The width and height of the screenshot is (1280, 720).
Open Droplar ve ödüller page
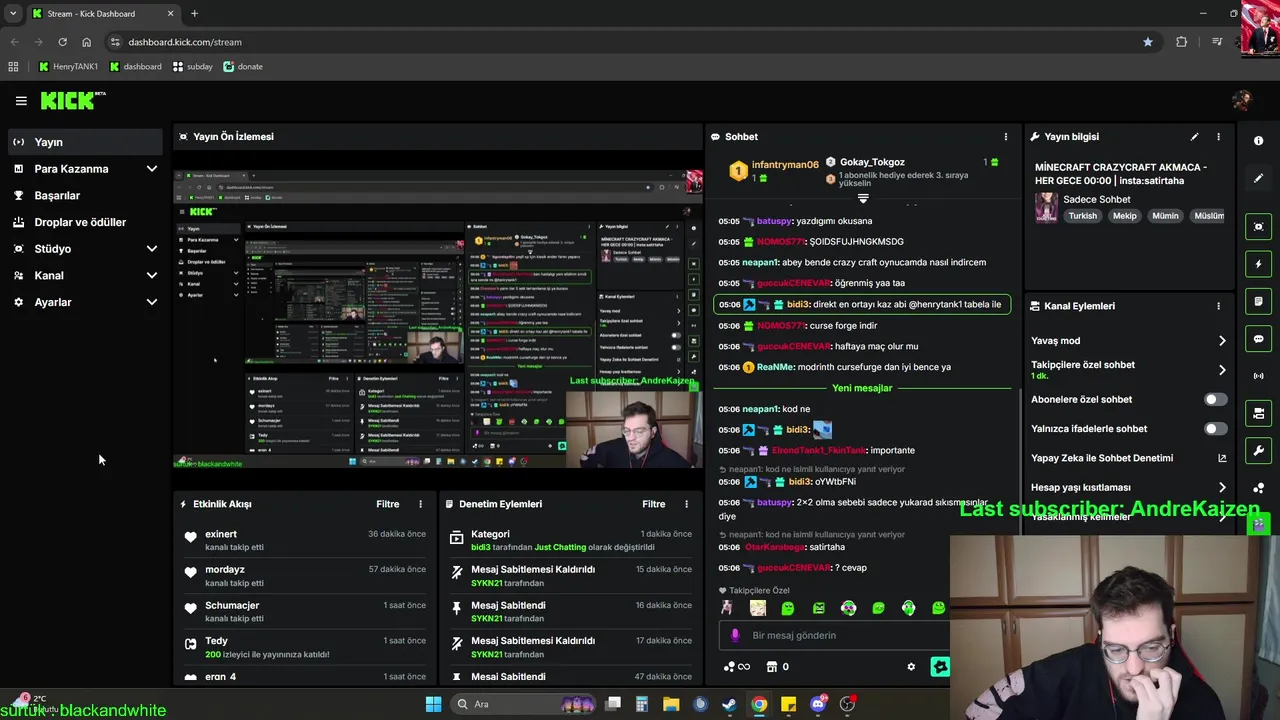85,222
